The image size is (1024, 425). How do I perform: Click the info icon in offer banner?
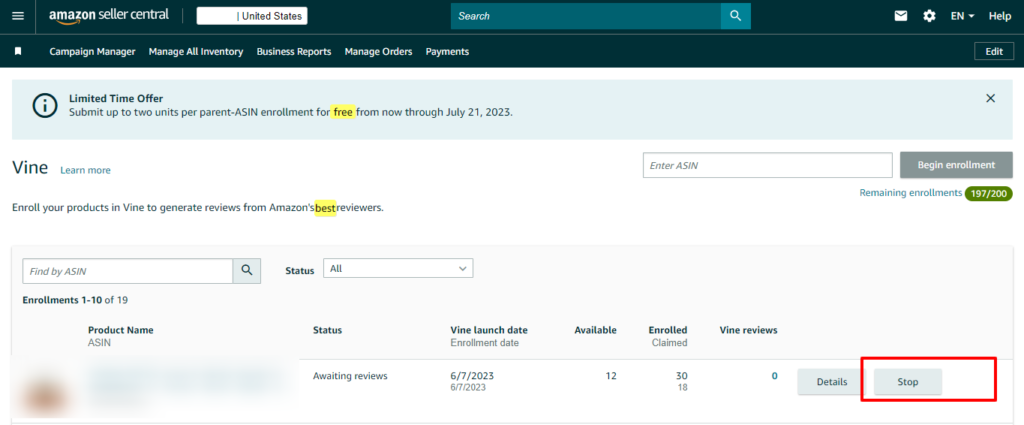pyautogui.click(x=44, y=105)
